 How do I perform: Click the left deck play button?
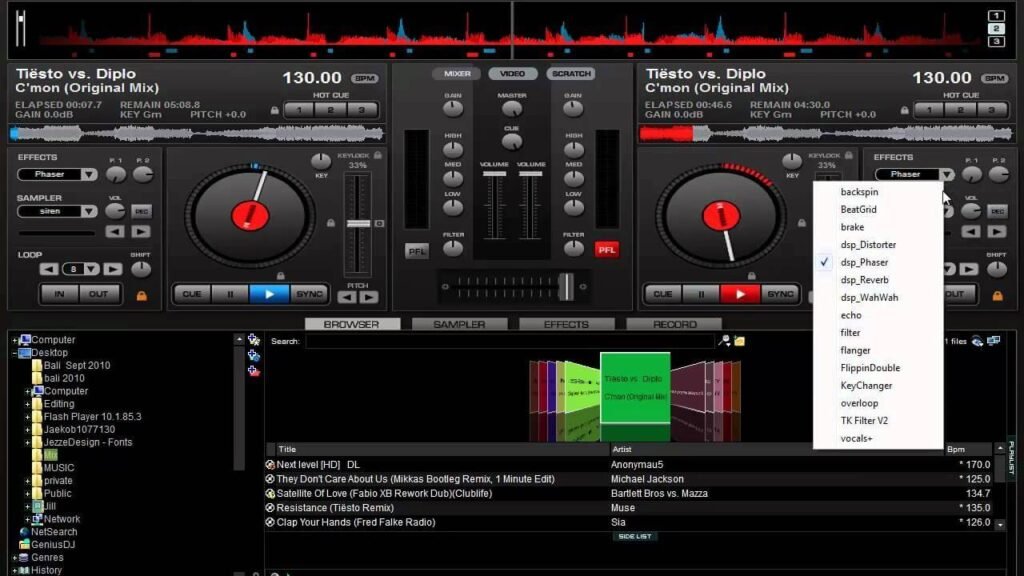tap(269, 295)
